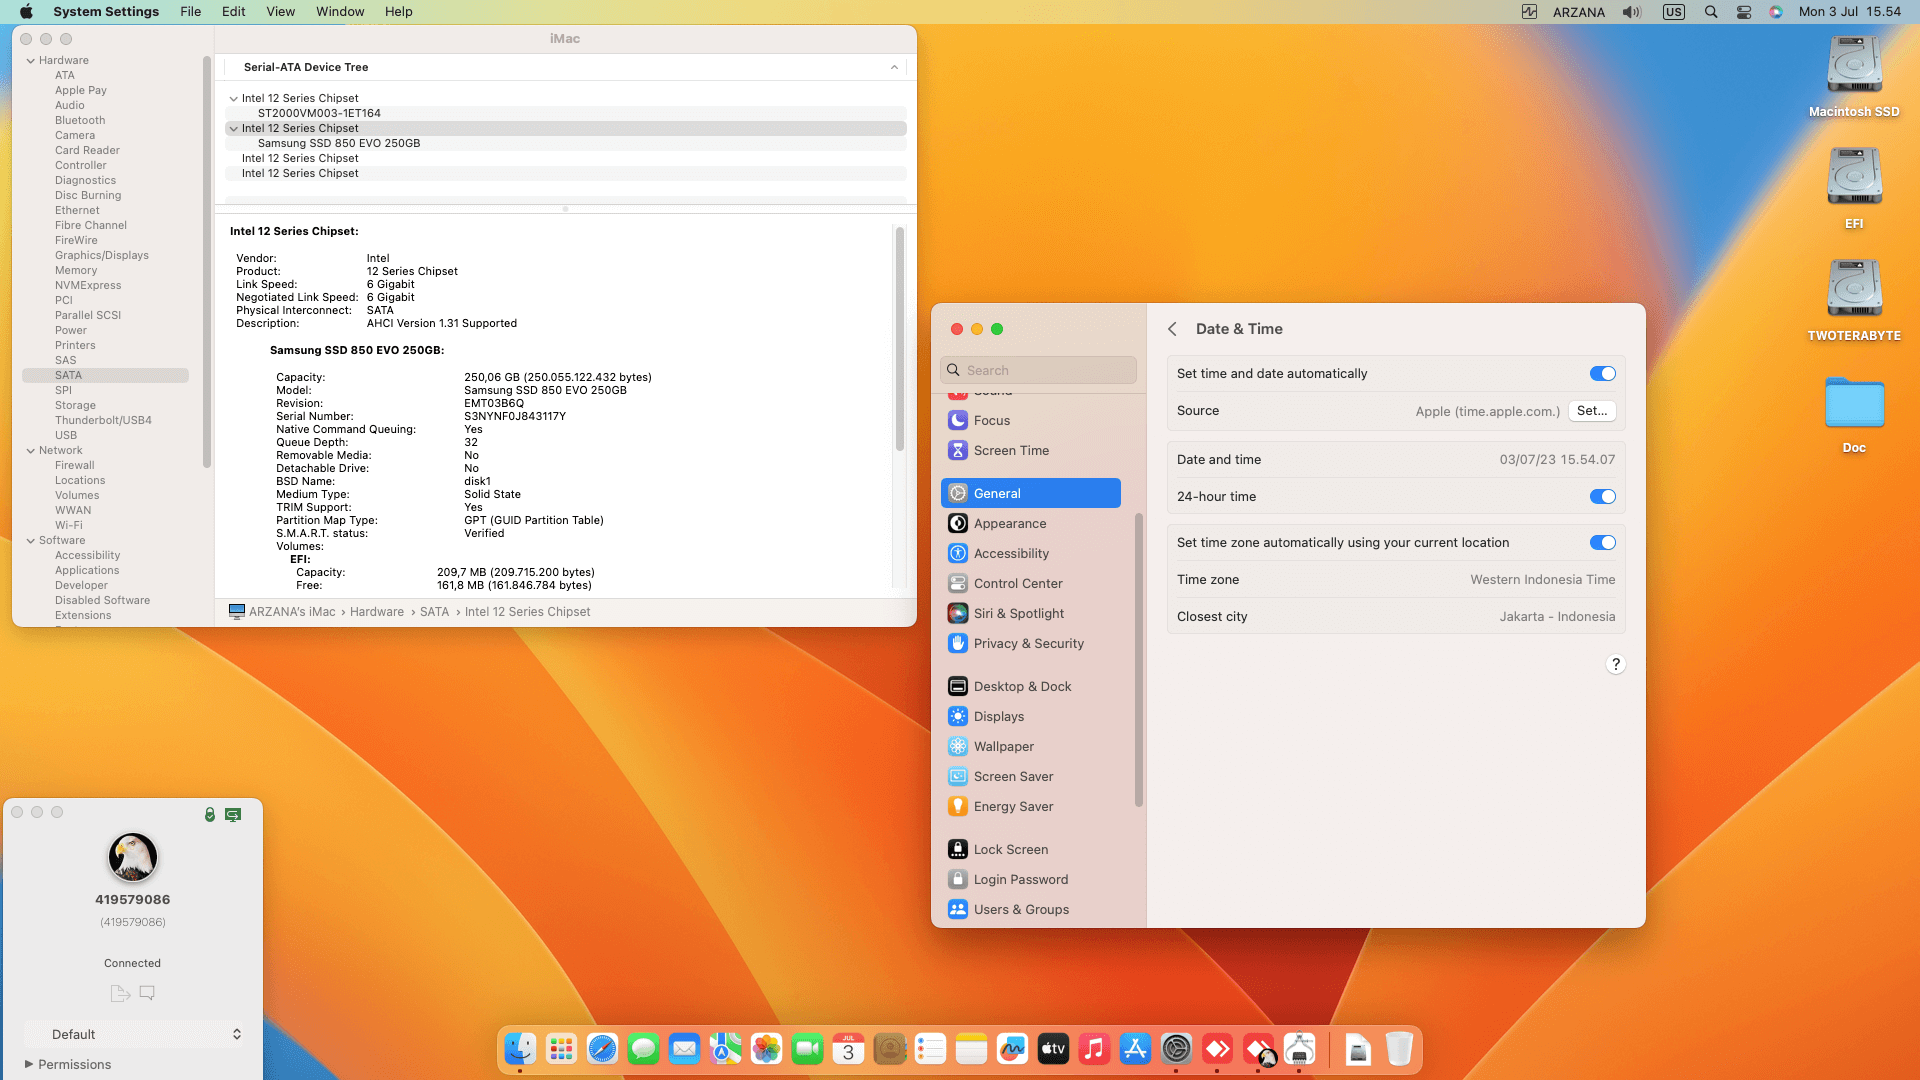Open Macintosh SSD drive on desktop
The height and width of the screenshot is (1080, 1920).
tap(1854, 77)
